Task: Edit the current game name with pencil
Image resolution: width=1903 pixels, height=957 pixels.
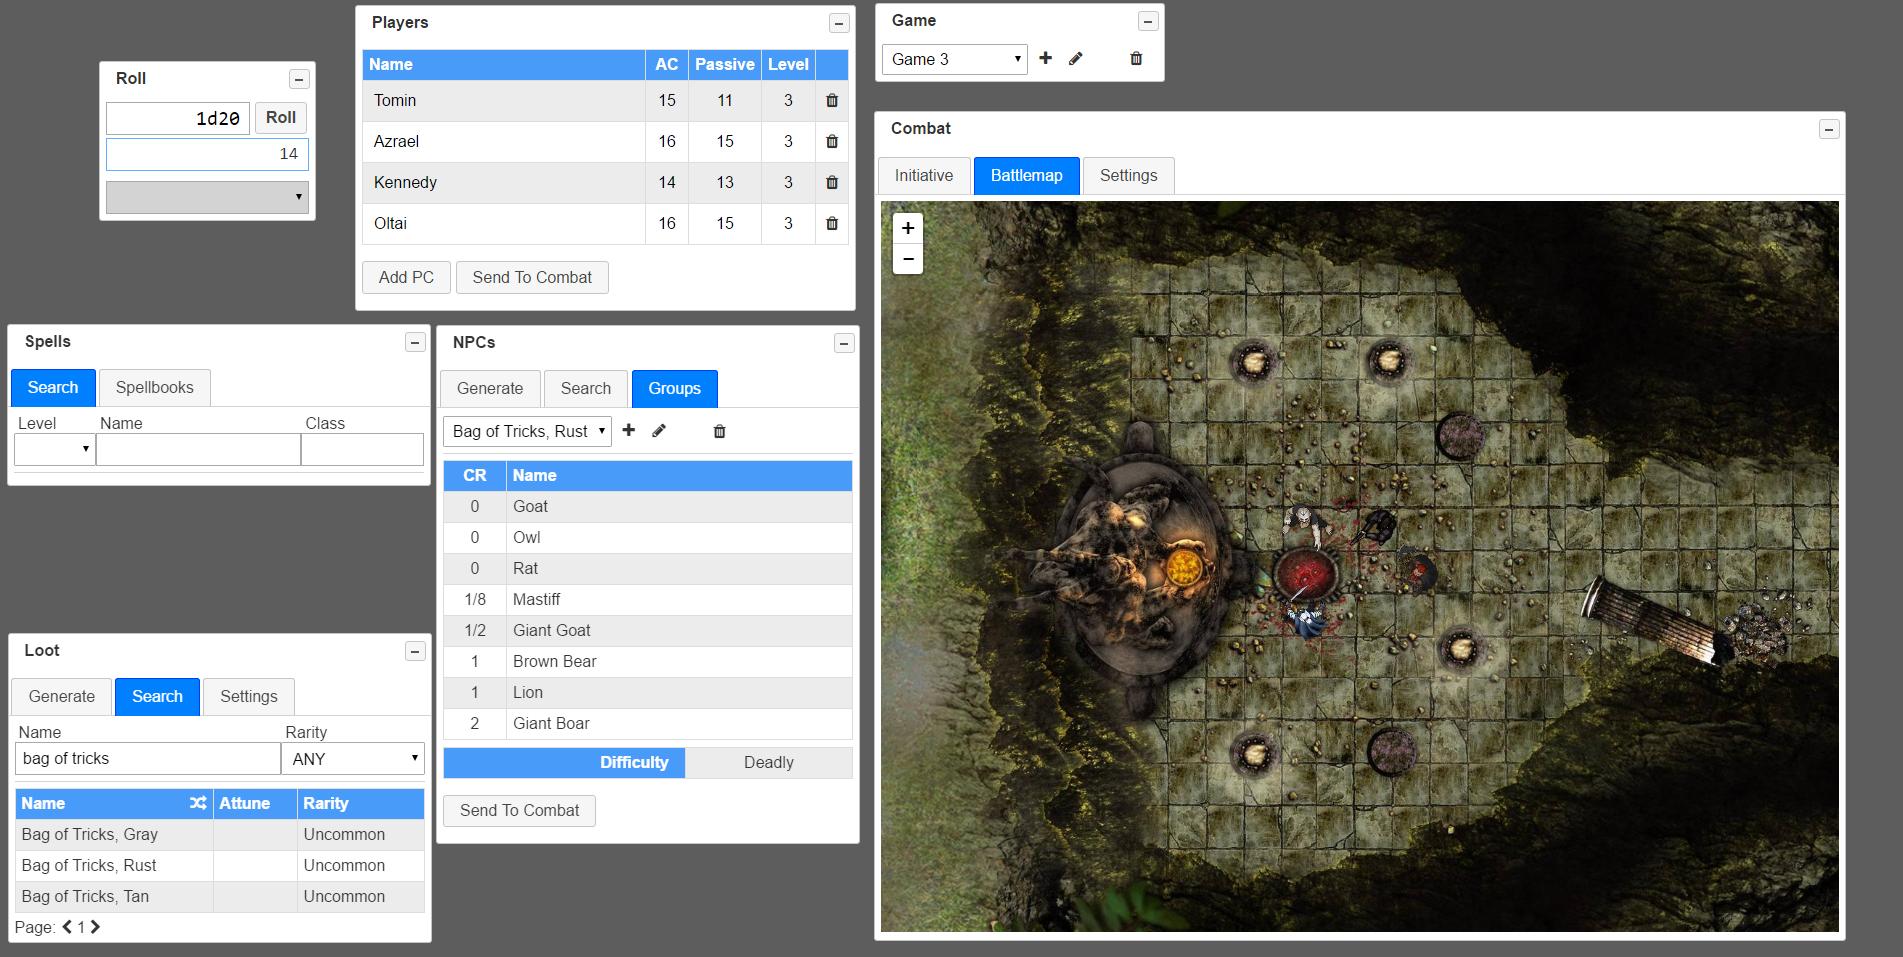Action: 1076,58
